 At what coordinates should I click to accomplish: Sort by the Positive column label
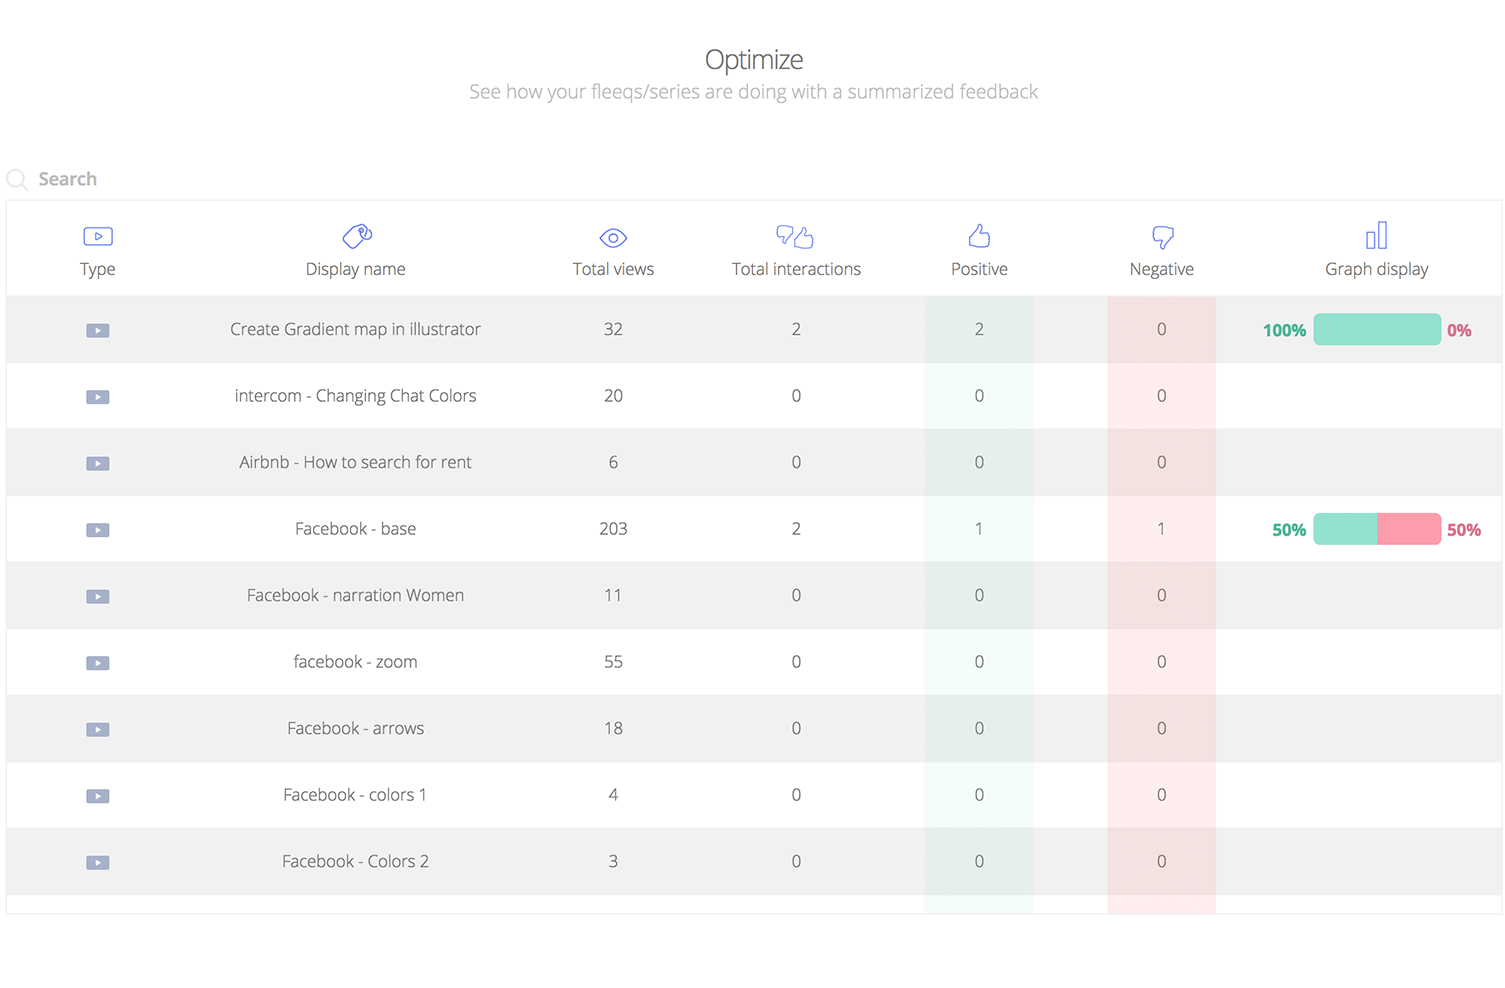(979, 269)
